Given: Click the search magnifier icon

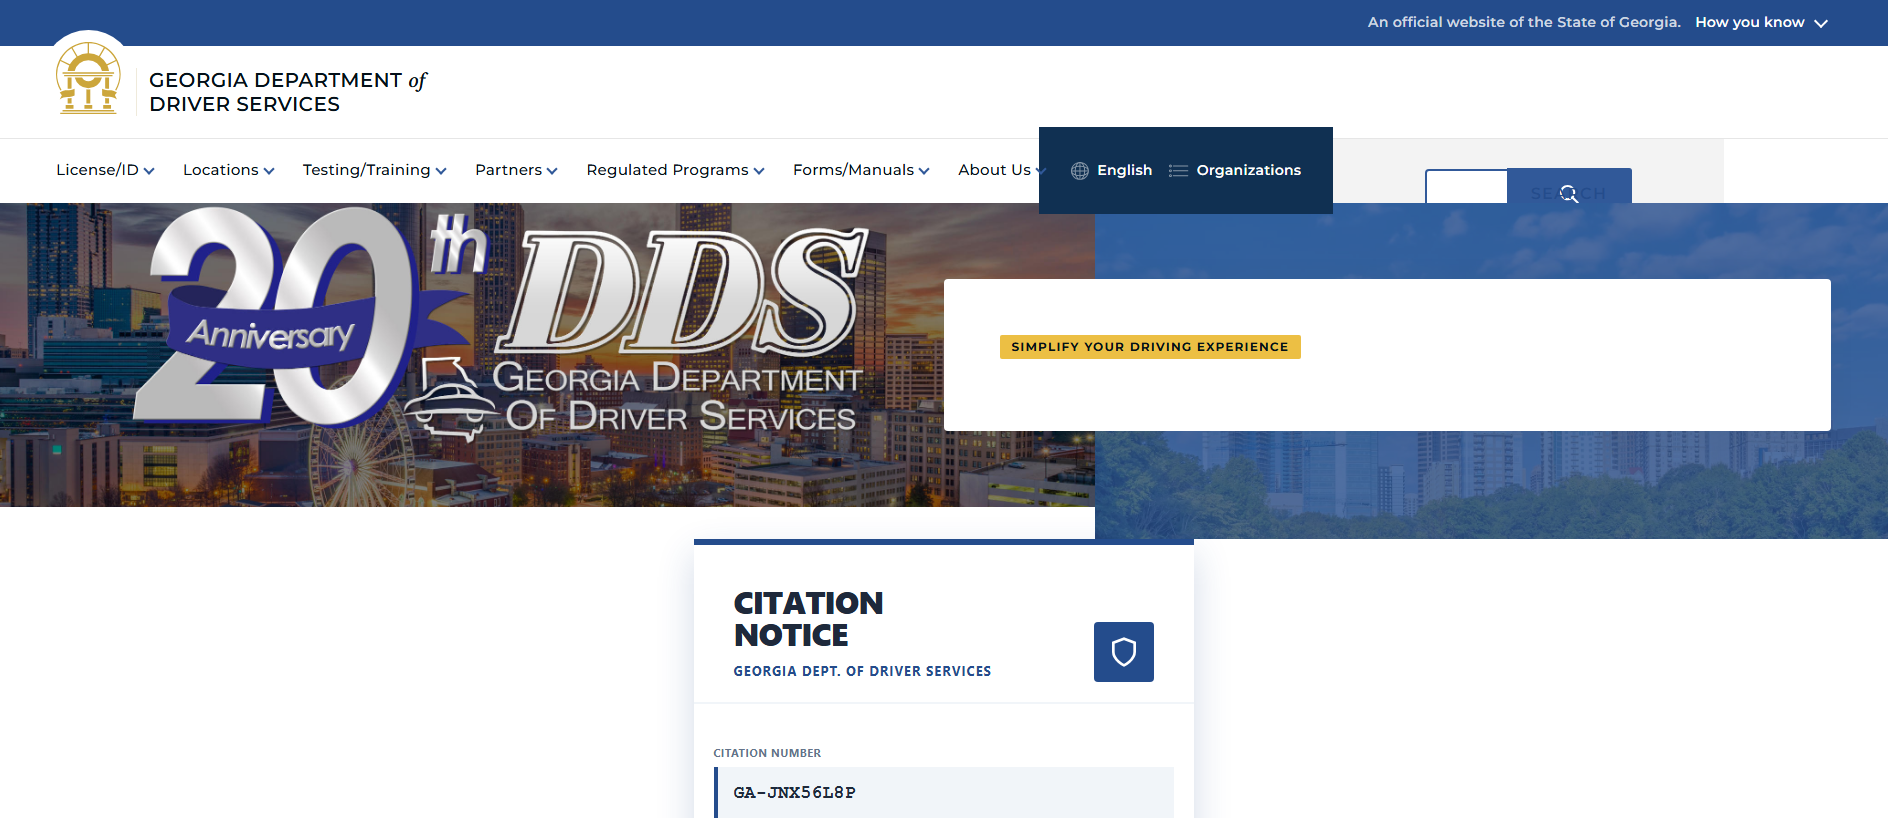Looking at the screenshot, I should click(x=1569, y=194).
